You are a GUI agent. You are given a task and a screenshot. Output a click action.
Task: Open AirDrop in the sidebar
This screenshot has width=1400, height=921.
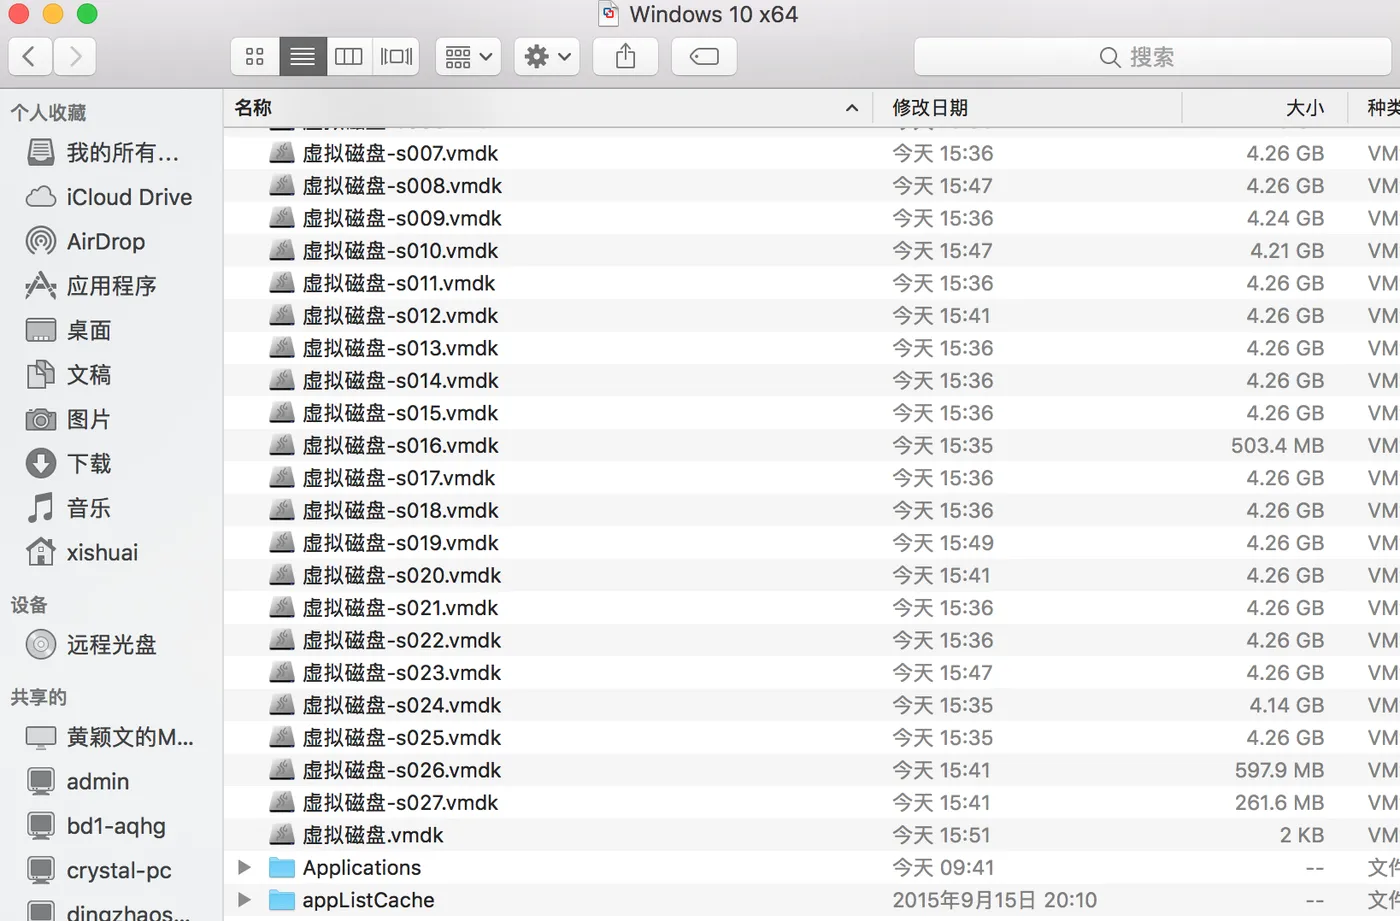click(x=110, y=242)
